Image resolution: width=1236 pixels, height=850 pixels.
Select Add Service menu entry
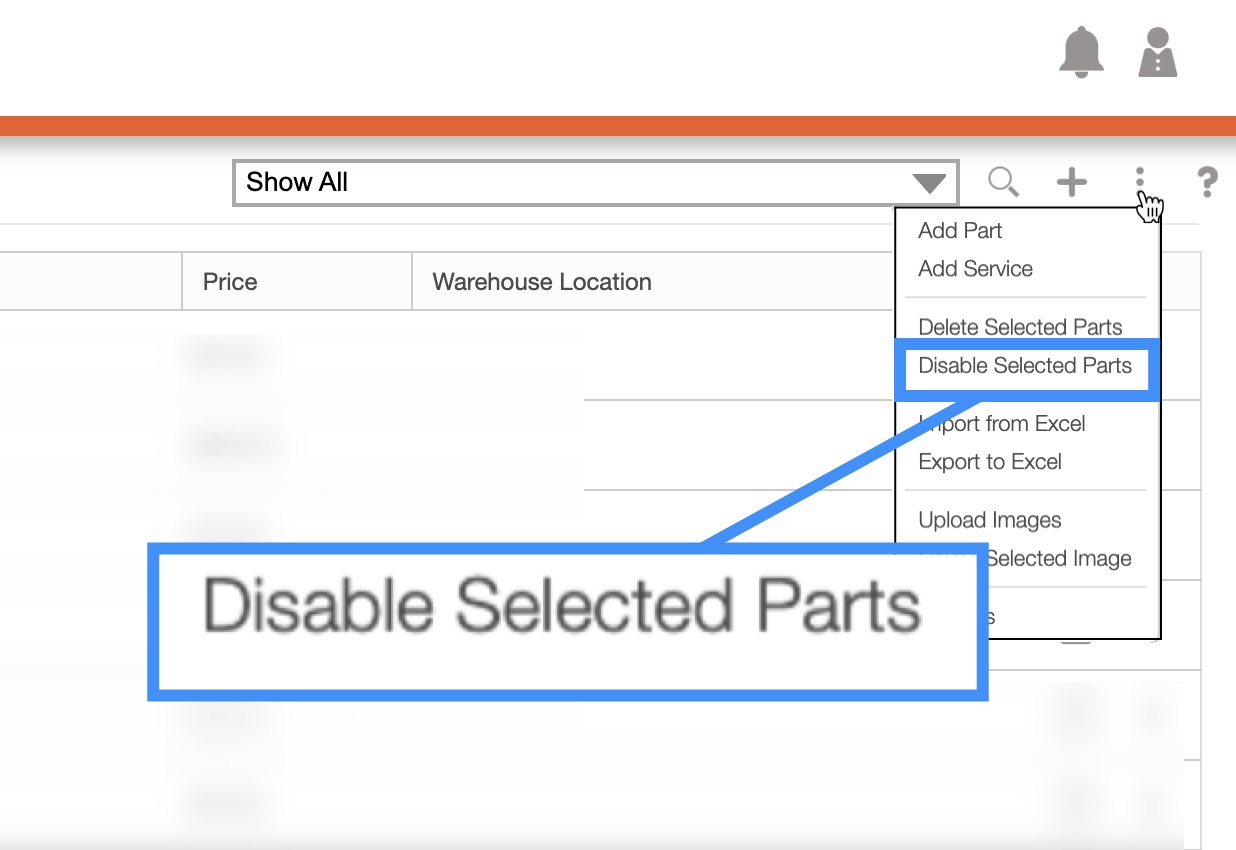975,269
